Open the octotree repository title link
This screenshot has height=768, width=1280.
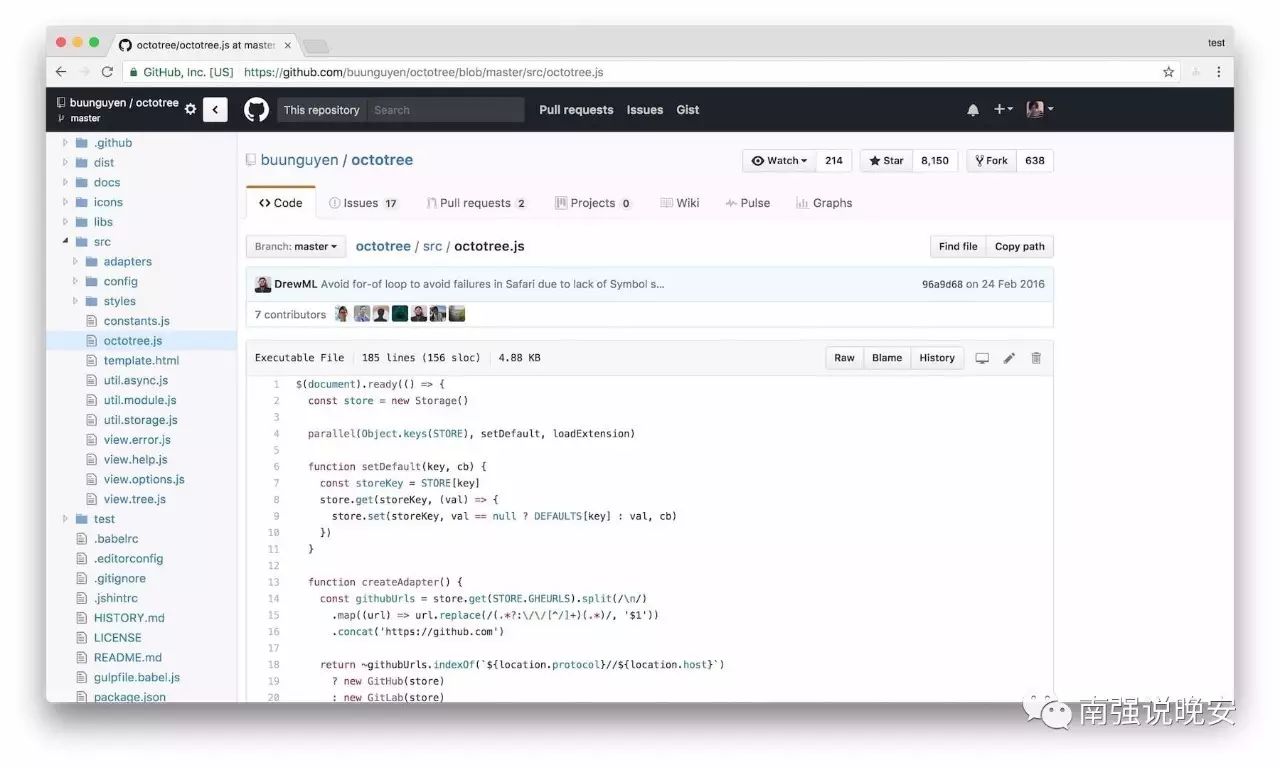[x=382, y=160]
